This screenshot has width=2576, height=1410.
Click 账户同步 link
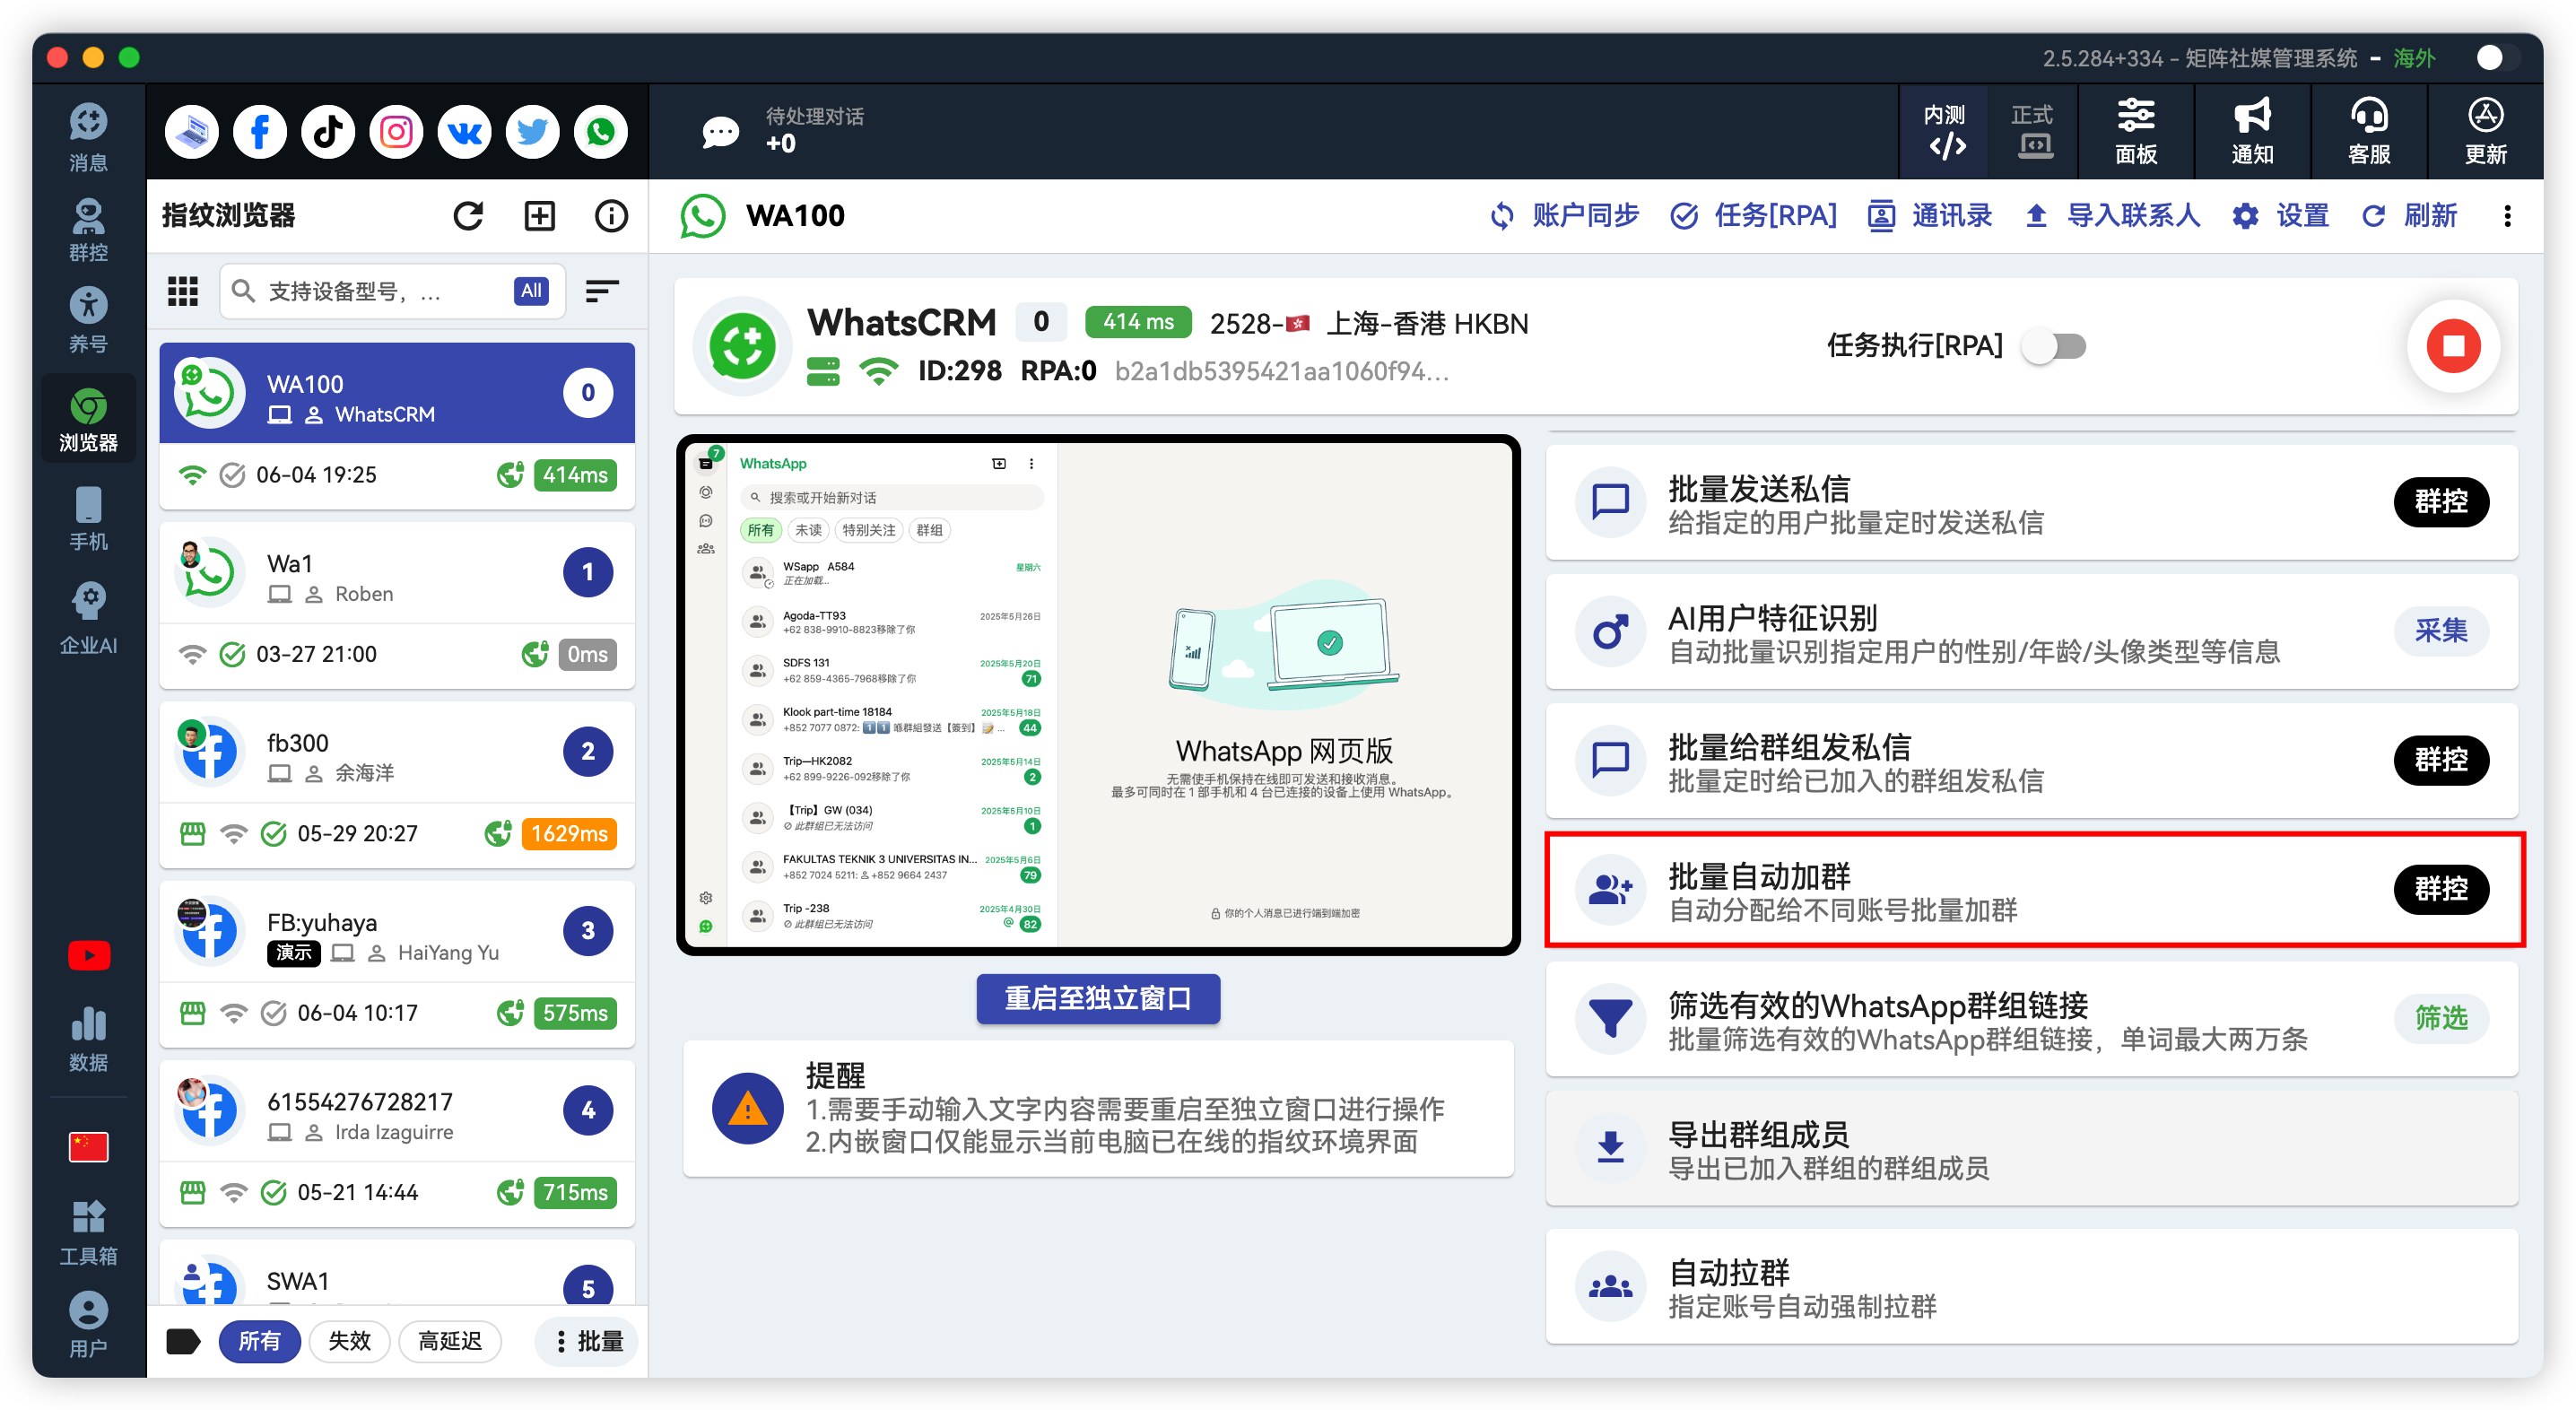pyautogui.click(x=1564, y=215)
